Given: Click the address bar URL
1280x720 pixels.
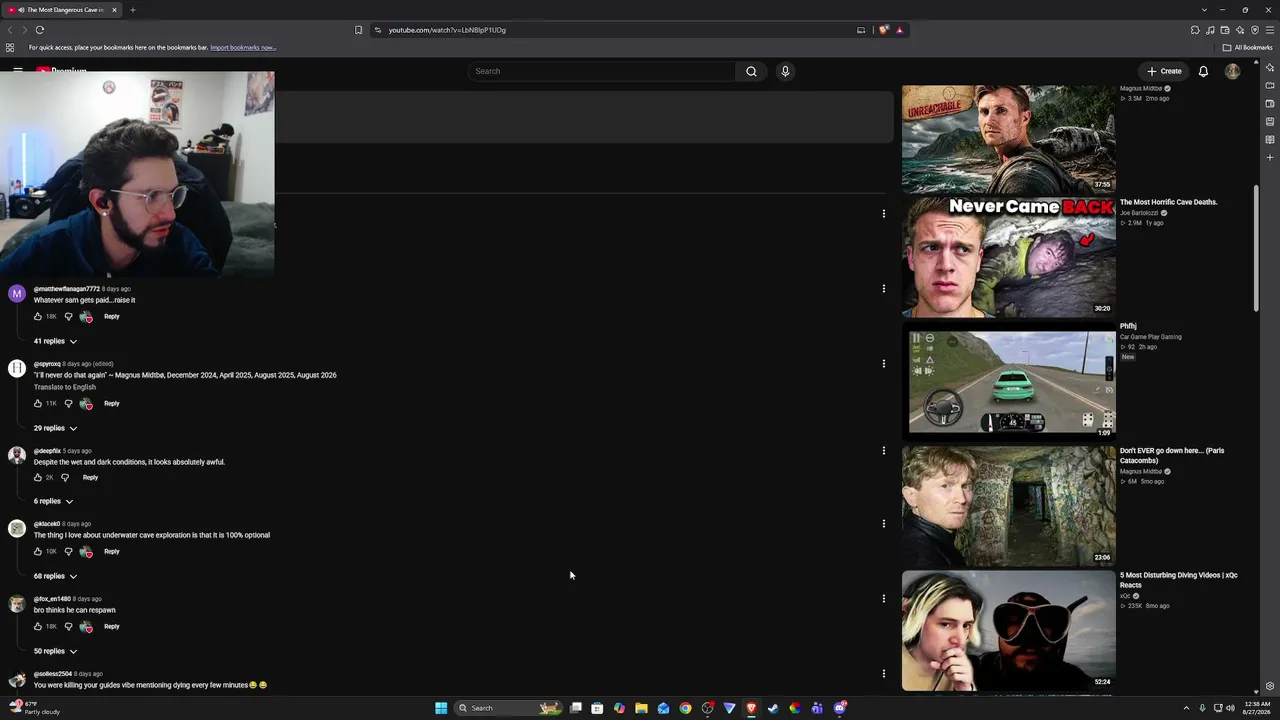Looking at the screenshot, I should [x=447, y=30].
